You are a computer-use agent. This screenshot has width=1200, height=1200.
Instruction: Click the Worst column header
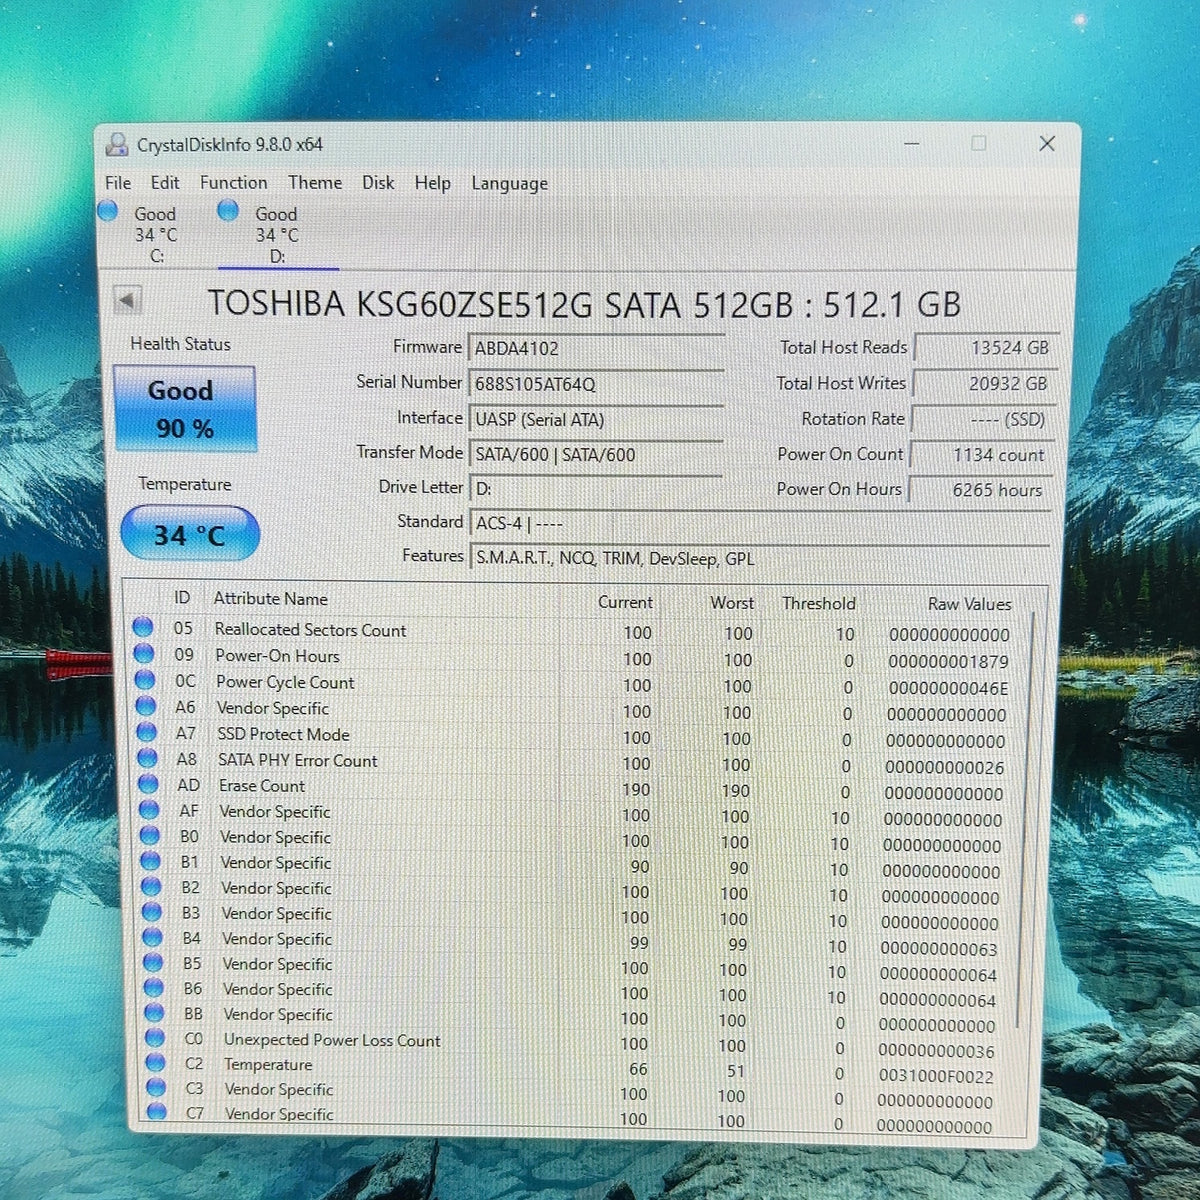pos(732,603)
